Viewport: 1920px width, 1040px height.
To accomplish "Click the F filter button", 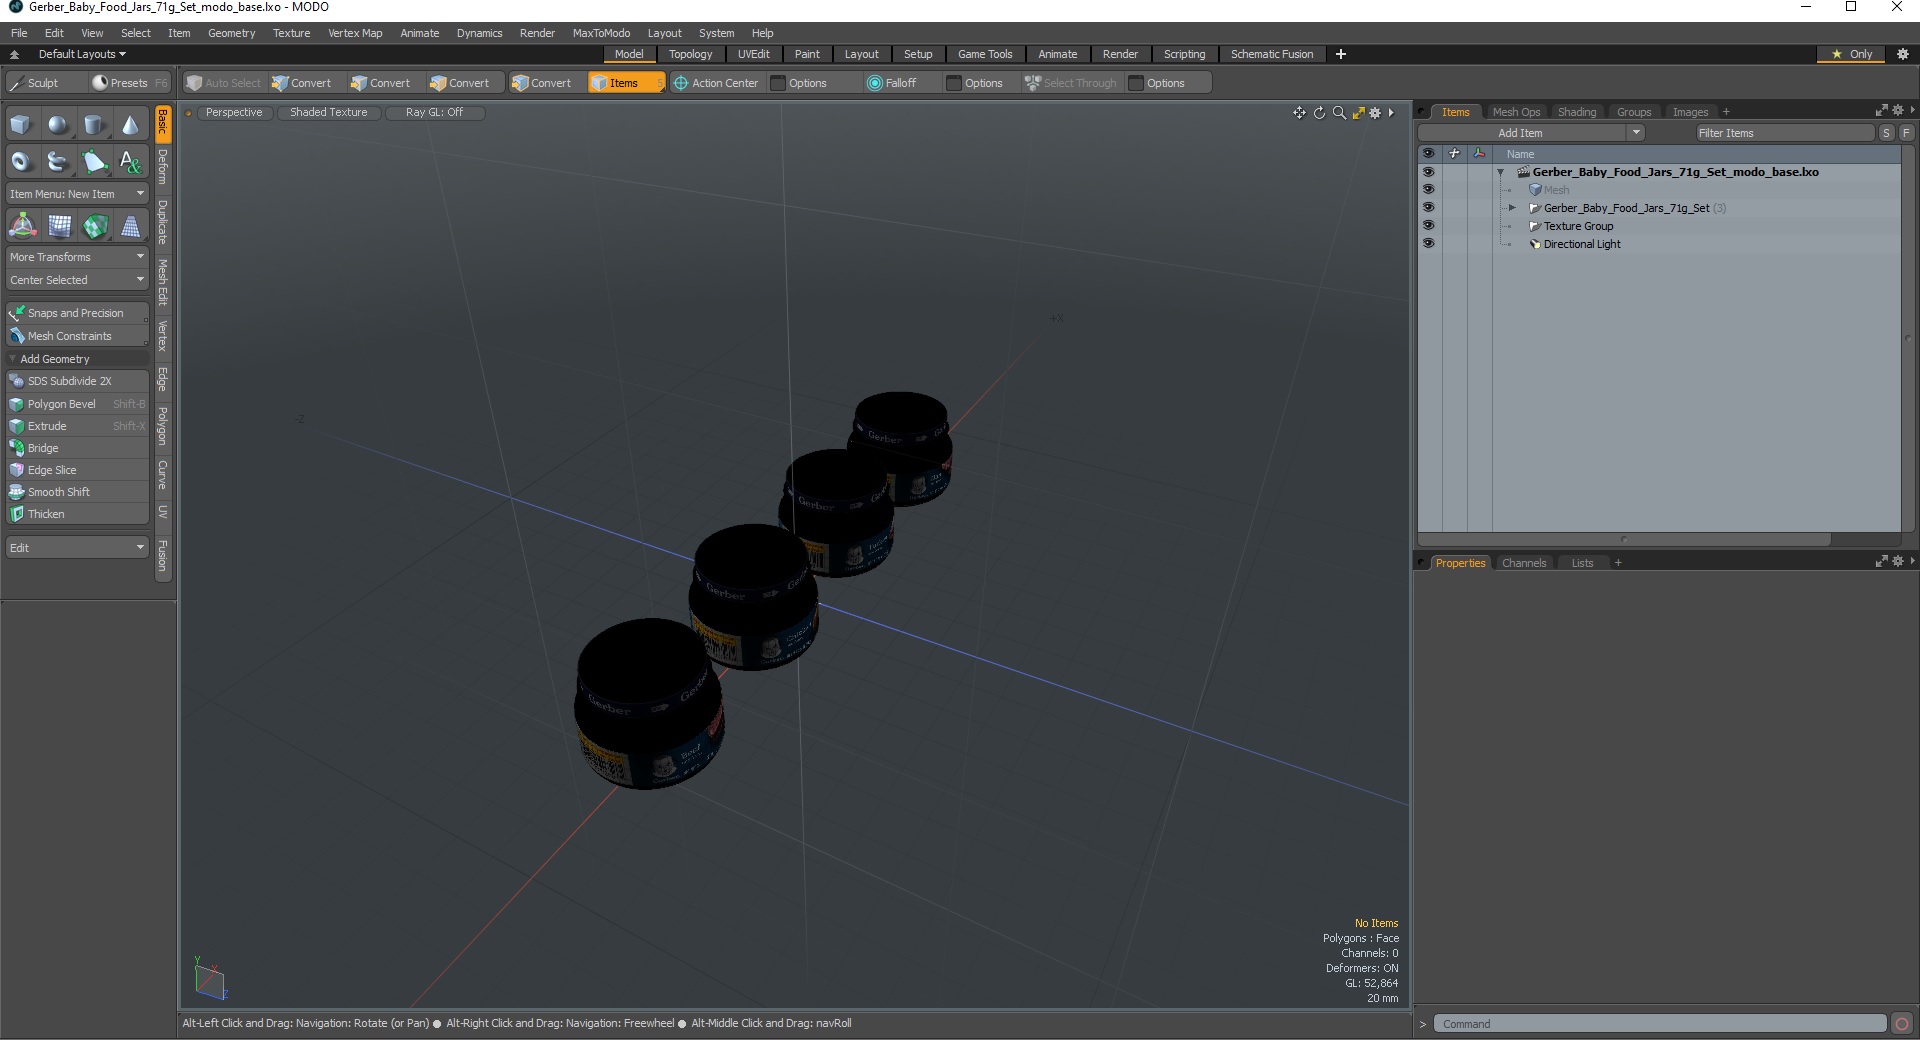I will [x=1906, y=133].
